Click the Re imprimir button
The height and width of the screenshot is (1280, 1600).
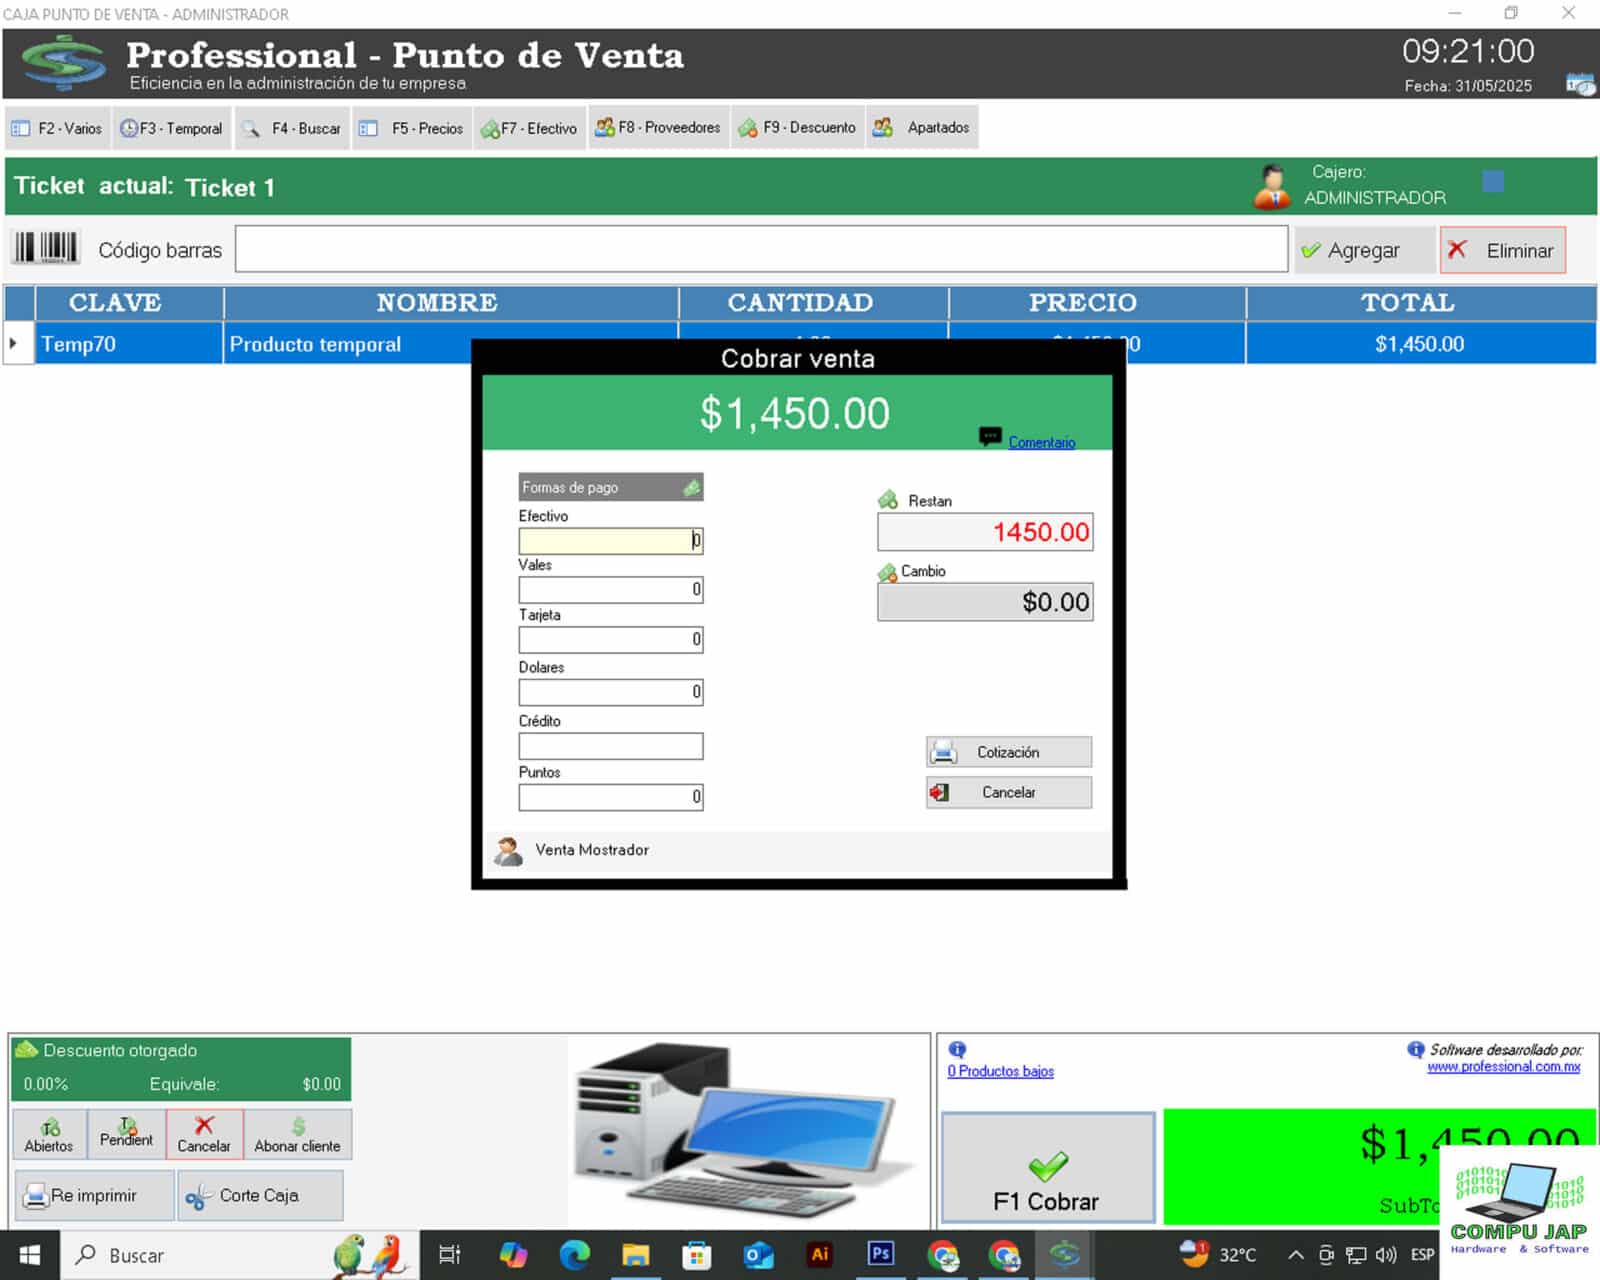[x=94, y=1196]
